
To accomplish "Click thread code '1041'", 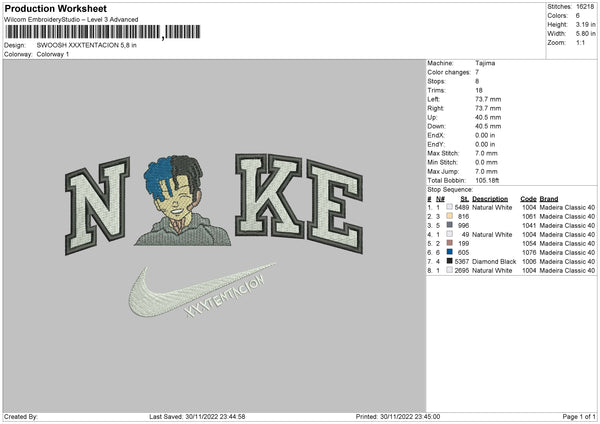I will point(529,225).
